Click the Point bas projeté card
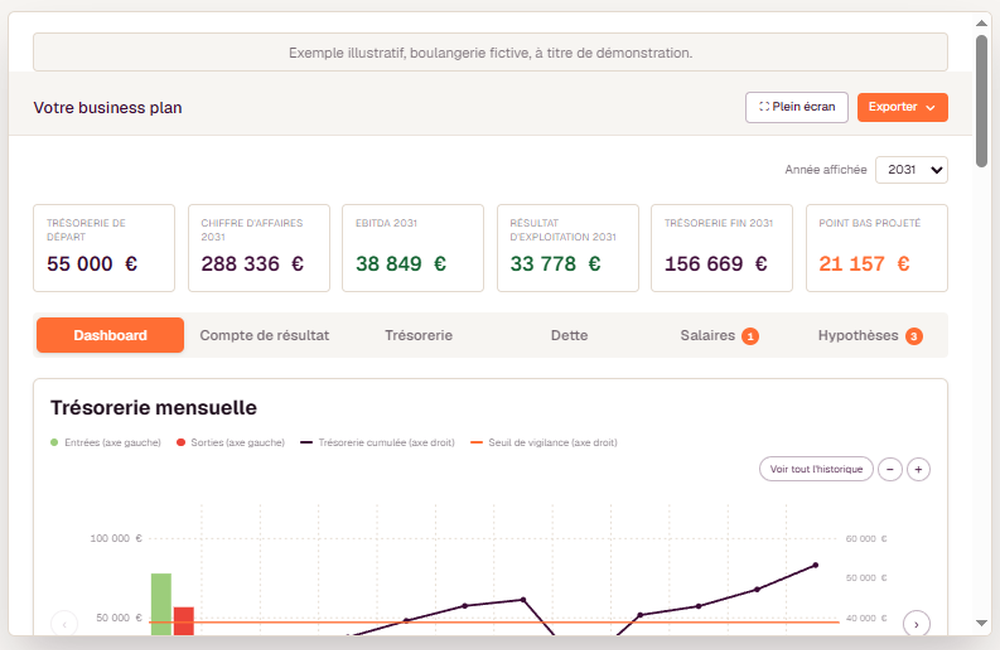Screen dimensions: 1000x650 [x=877, y=248]
